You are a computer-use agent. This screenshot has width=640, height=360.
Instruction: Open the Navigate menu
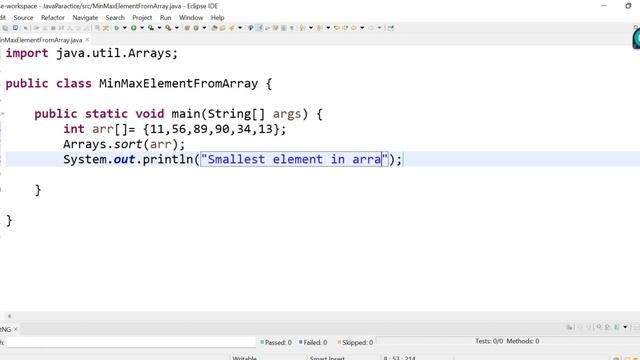(85, 18)
